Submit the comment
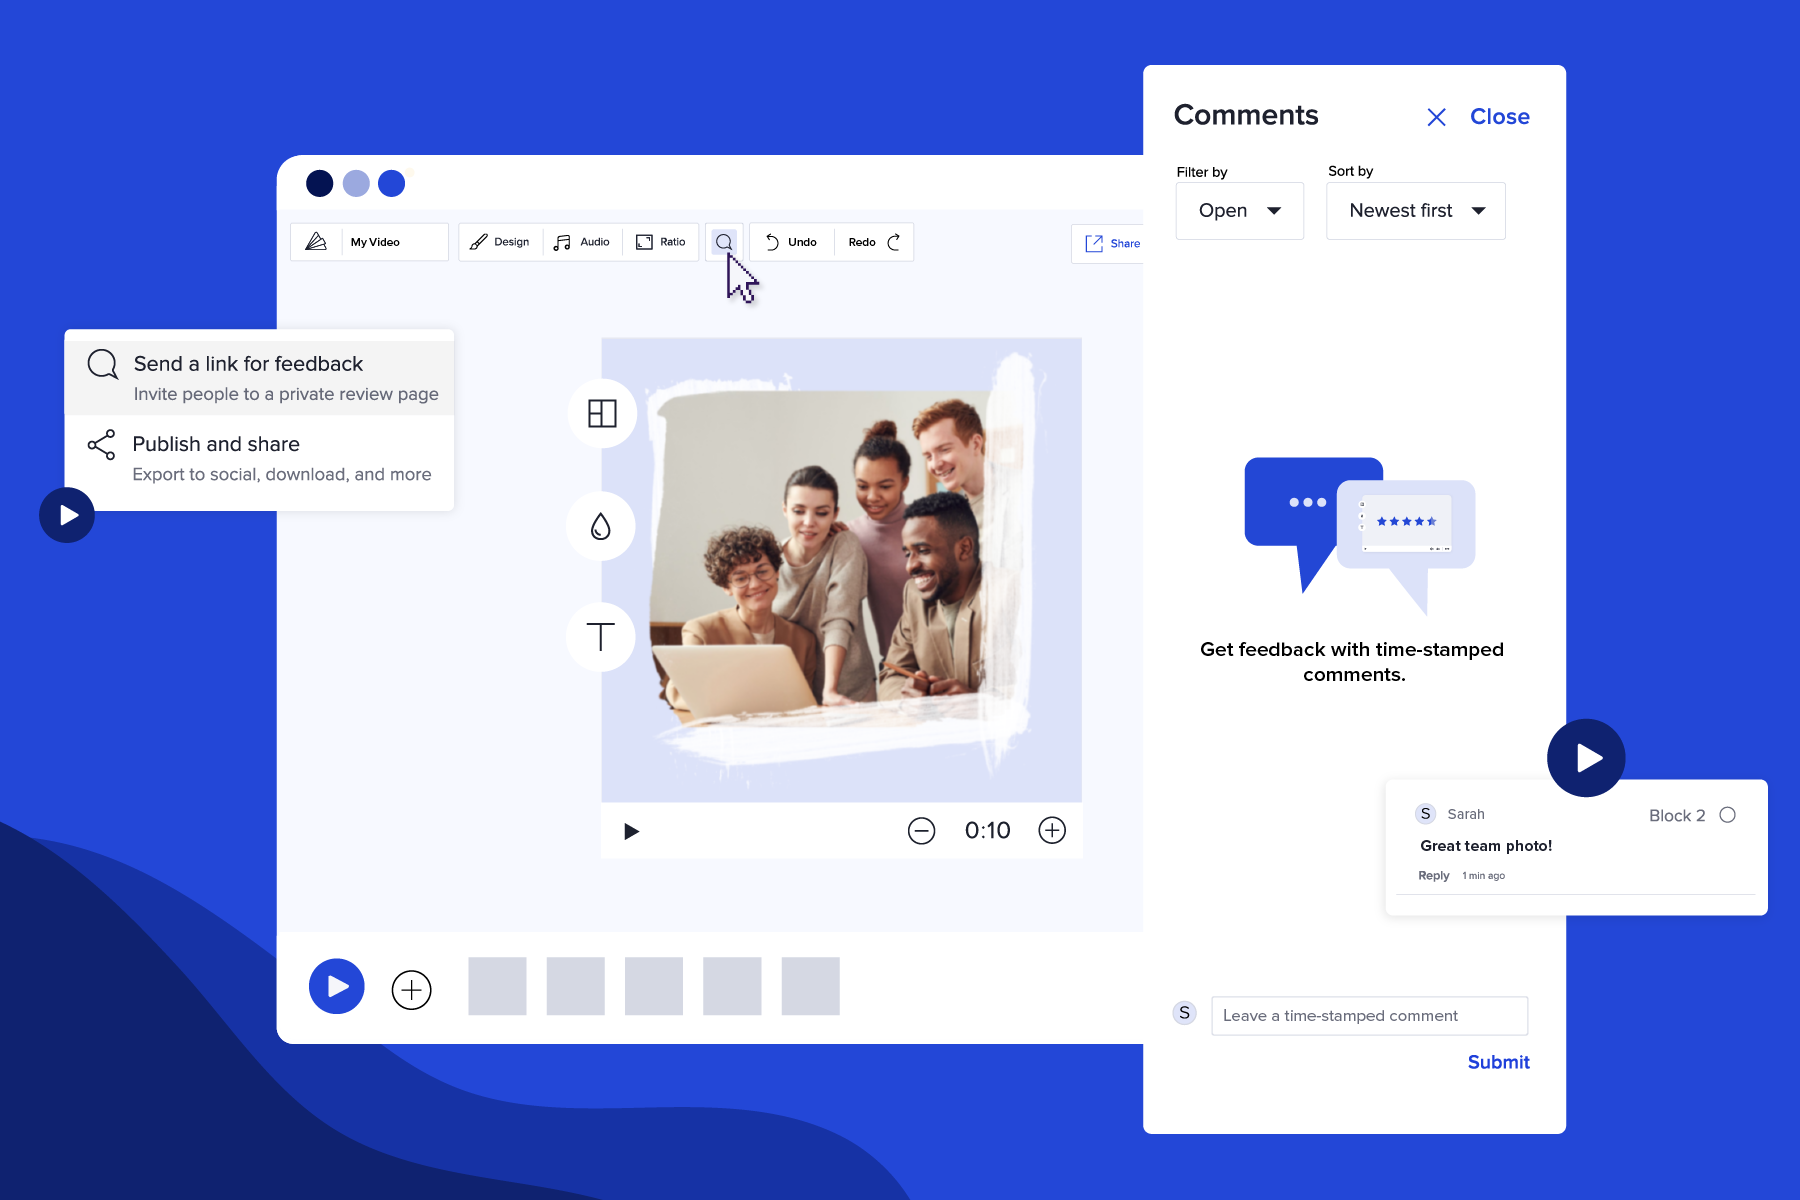 click(x=1498, y=1062)
